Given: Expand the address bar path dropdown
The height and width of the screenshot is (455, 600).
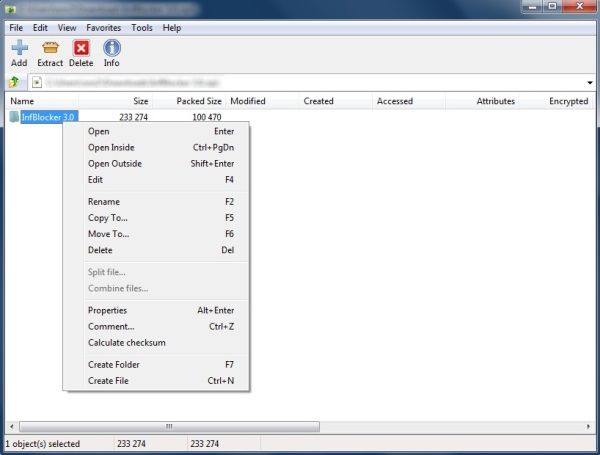Looking at the screenshot, I should click(589, 83).
